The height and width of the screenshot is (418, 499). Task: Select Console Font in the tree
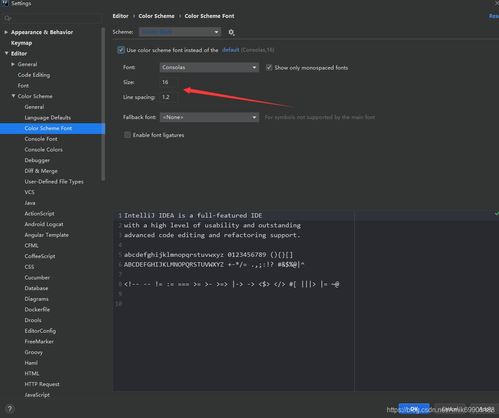[41, 139]
